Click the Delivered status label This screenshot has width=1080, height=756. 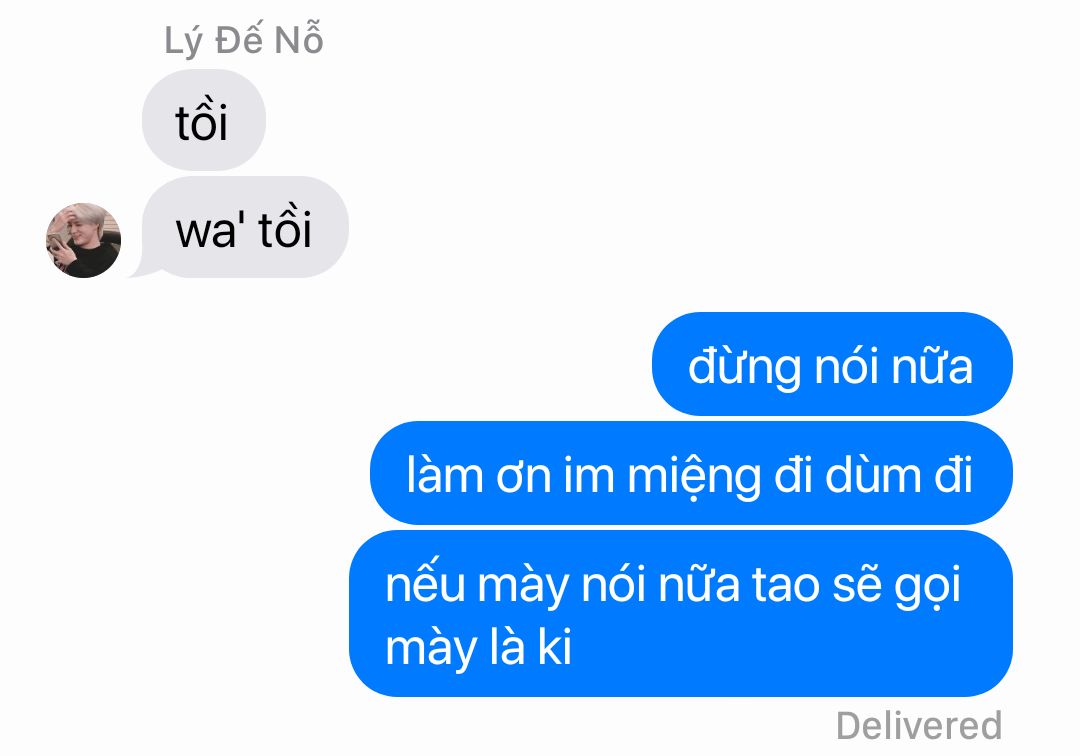[x=919, y=726]
